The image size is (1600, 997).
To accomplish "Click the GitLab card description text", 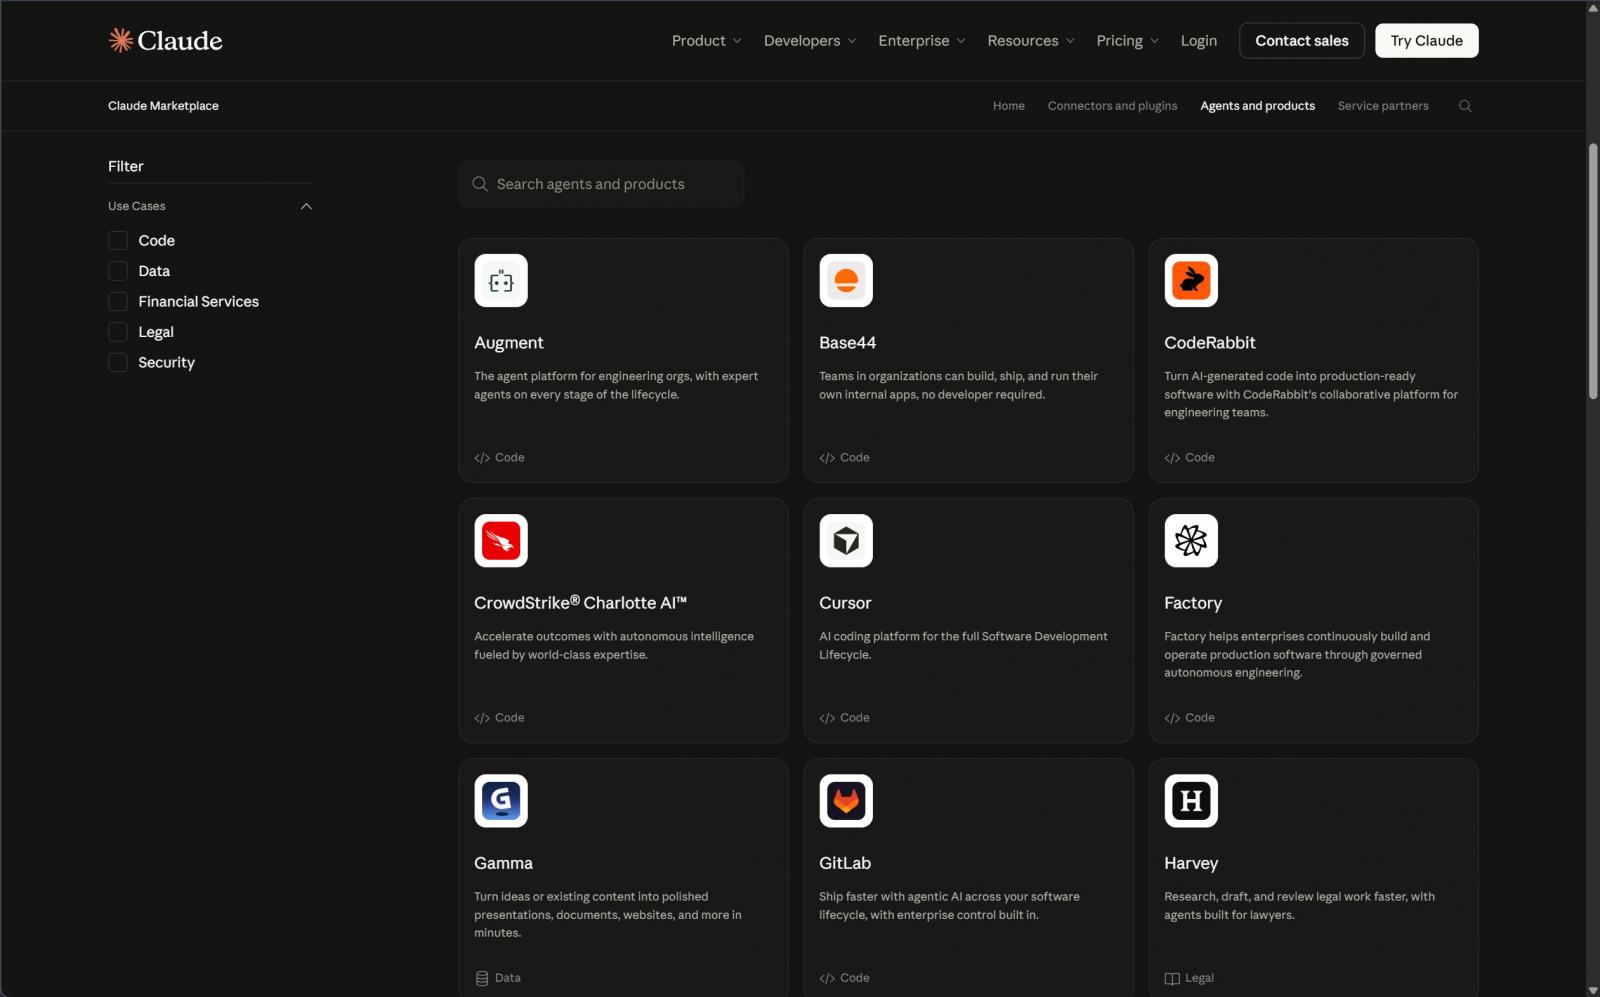I will point(949,906).
